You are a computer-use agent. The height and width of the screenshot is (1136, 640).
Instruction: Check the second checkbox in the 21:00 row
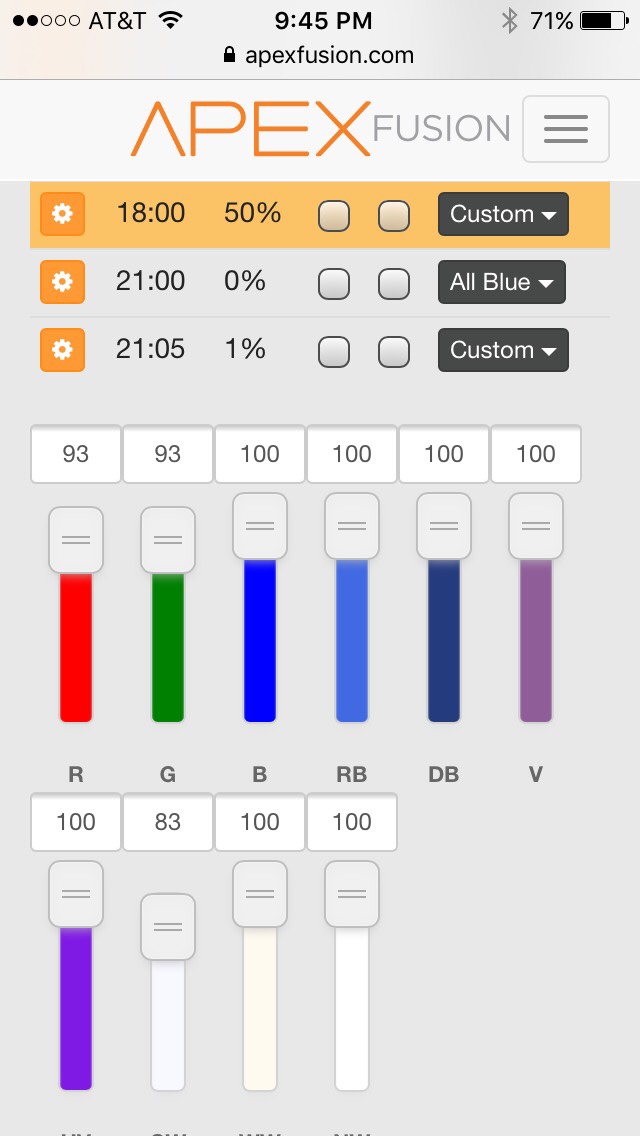click(394, 283)
